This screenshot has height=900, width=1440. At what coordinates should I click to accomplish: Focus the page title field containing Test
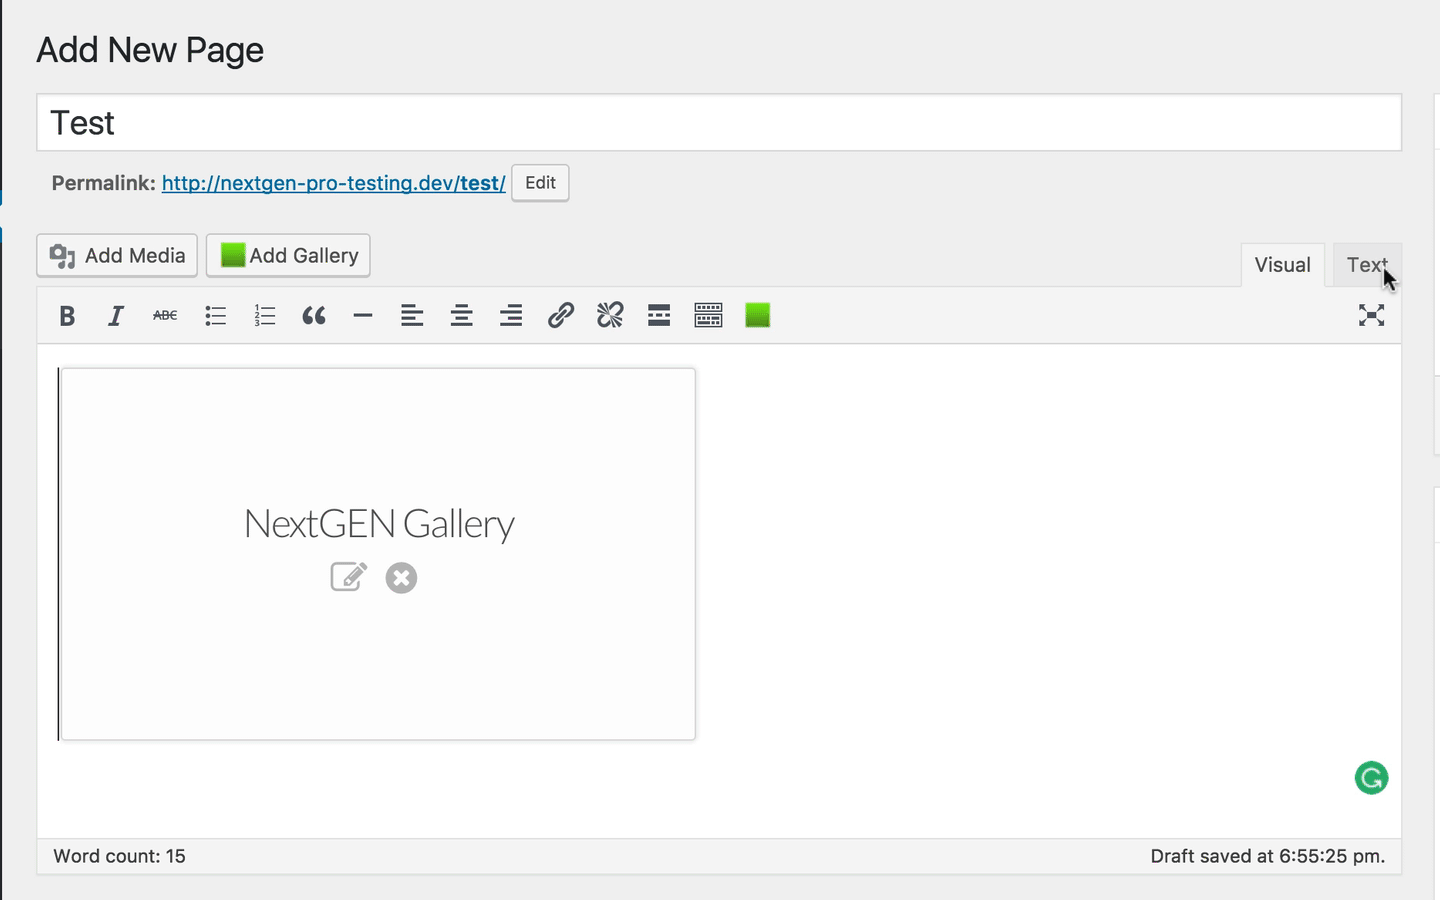tap(719, 123)
